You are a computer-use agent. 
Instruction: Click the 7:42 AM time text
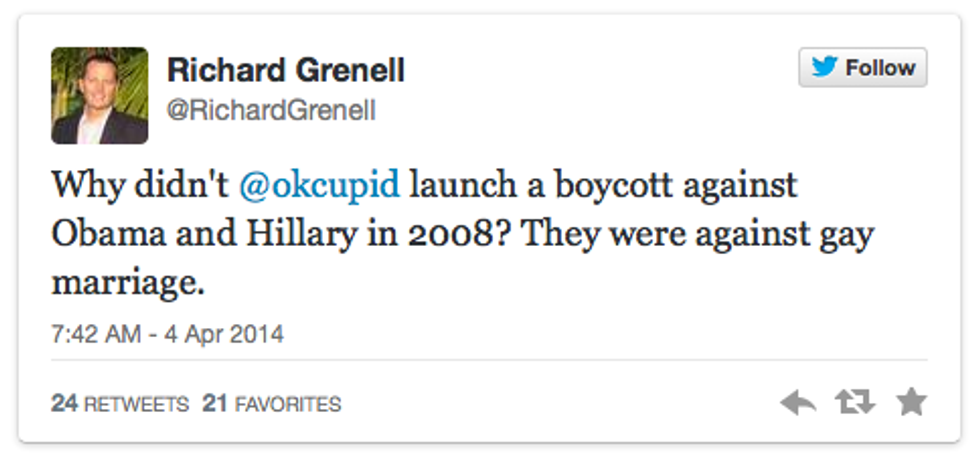(x=95, y=335)
